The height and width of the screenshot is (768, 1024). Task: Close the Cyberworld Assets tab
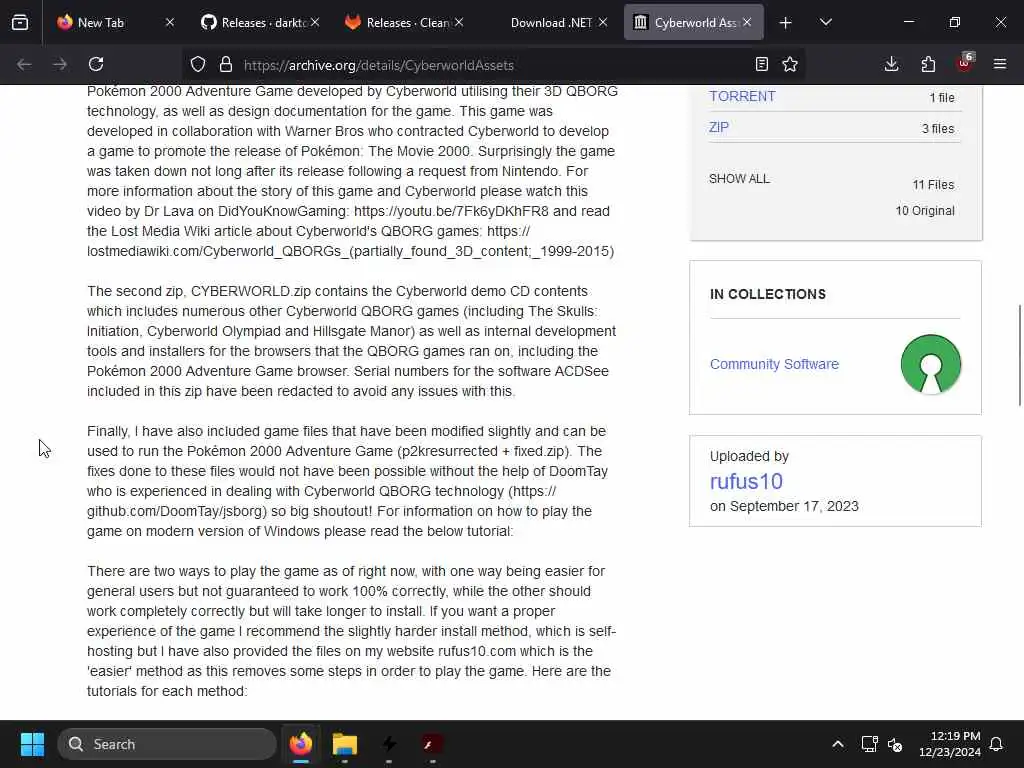point(747,22)
